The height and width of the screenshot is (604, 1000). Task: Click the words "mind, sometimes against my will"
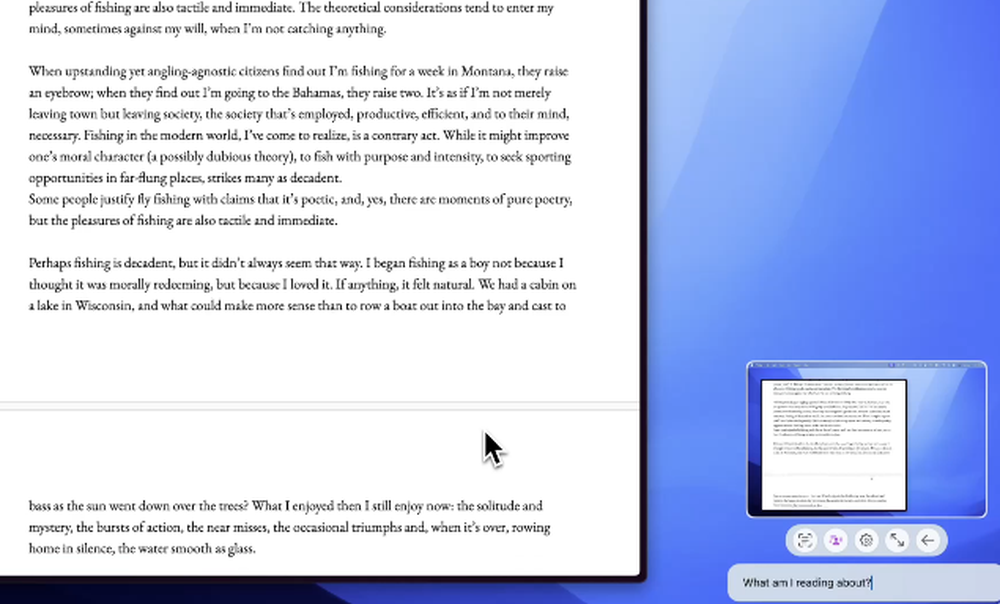click(x=117, y=29)
